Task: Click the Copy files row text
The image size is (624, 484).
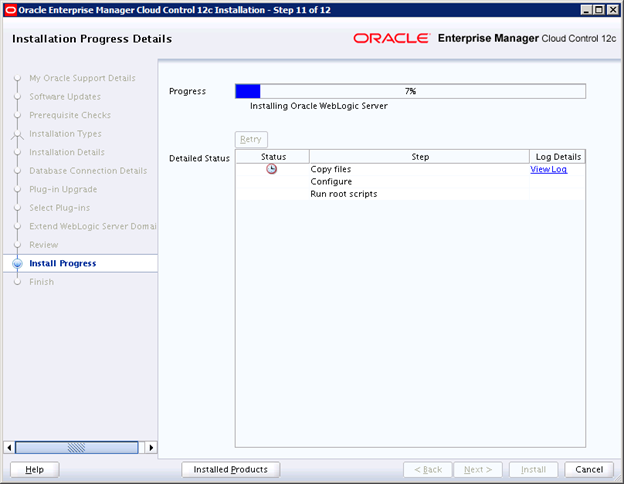Action: coord(331,169)
